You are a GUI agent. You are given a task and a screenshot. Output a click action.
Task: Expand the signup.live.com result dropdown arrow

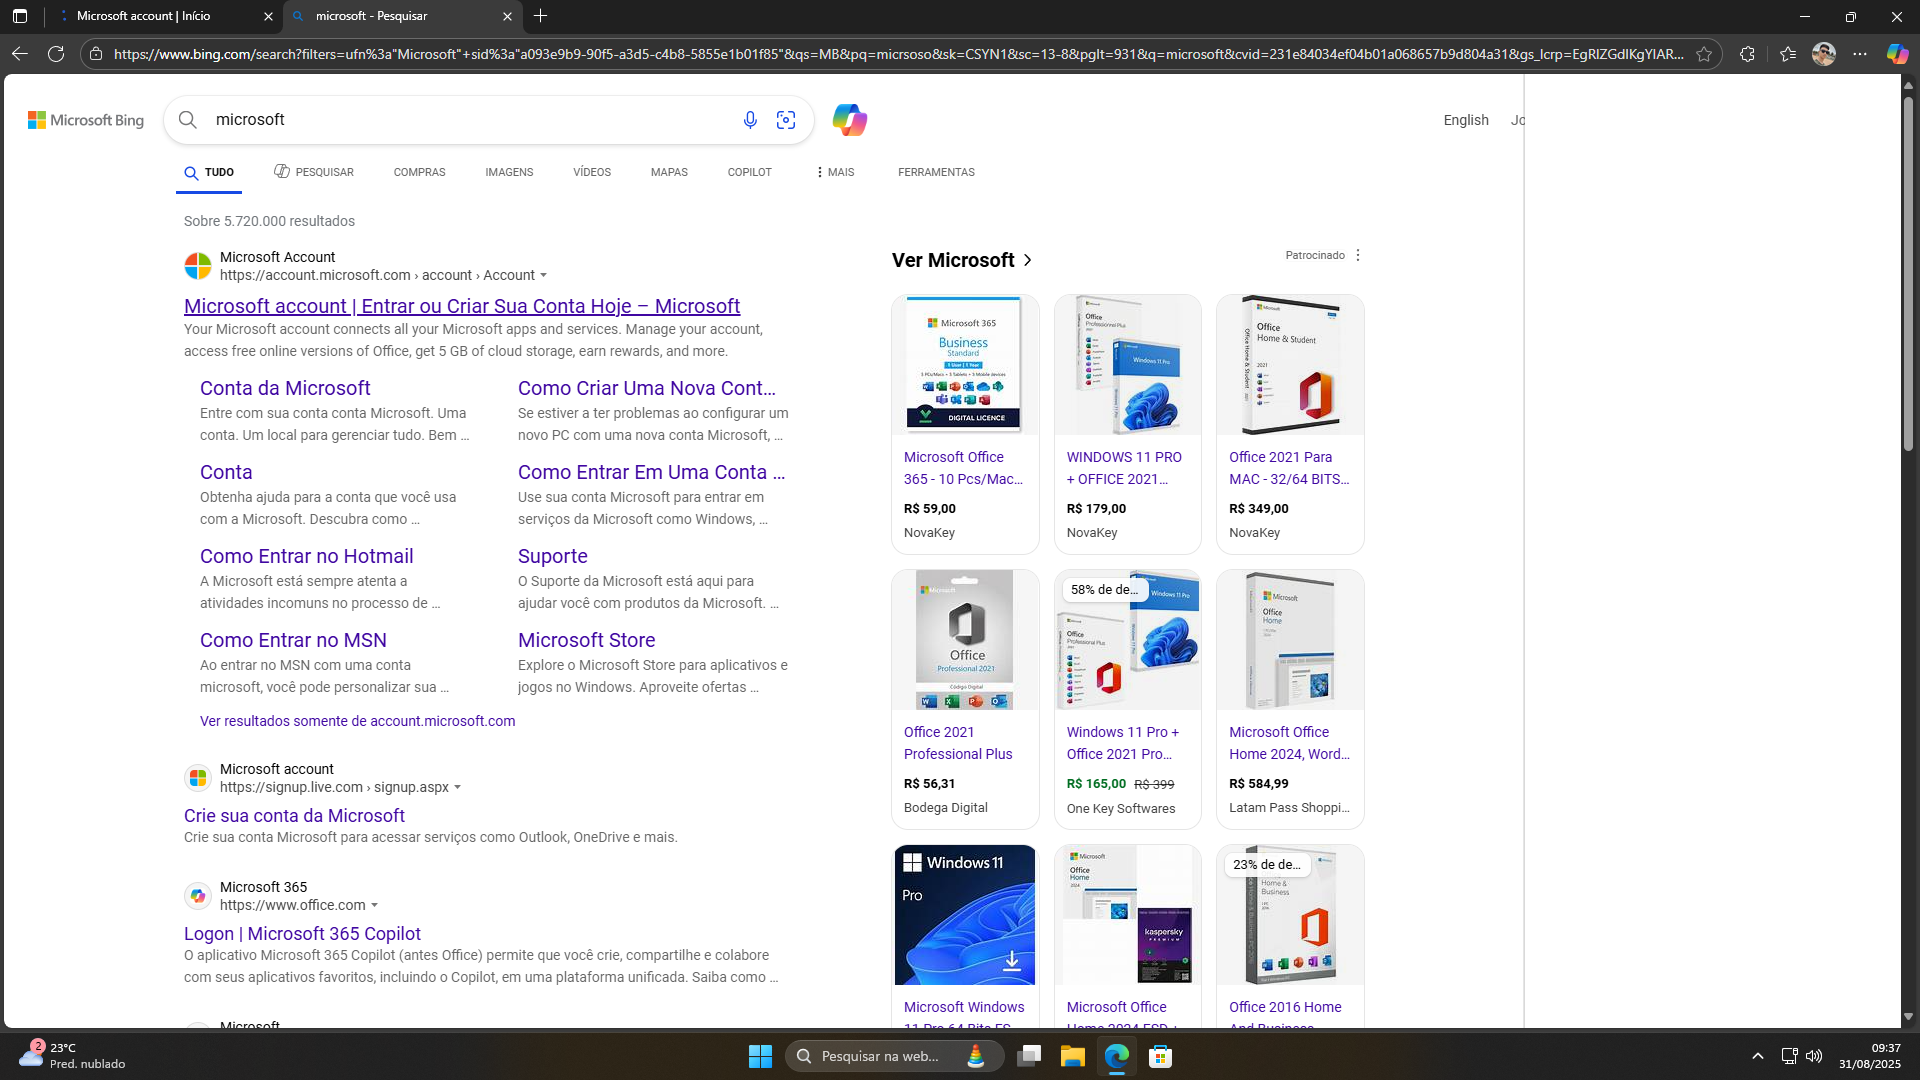coord(458,788)
